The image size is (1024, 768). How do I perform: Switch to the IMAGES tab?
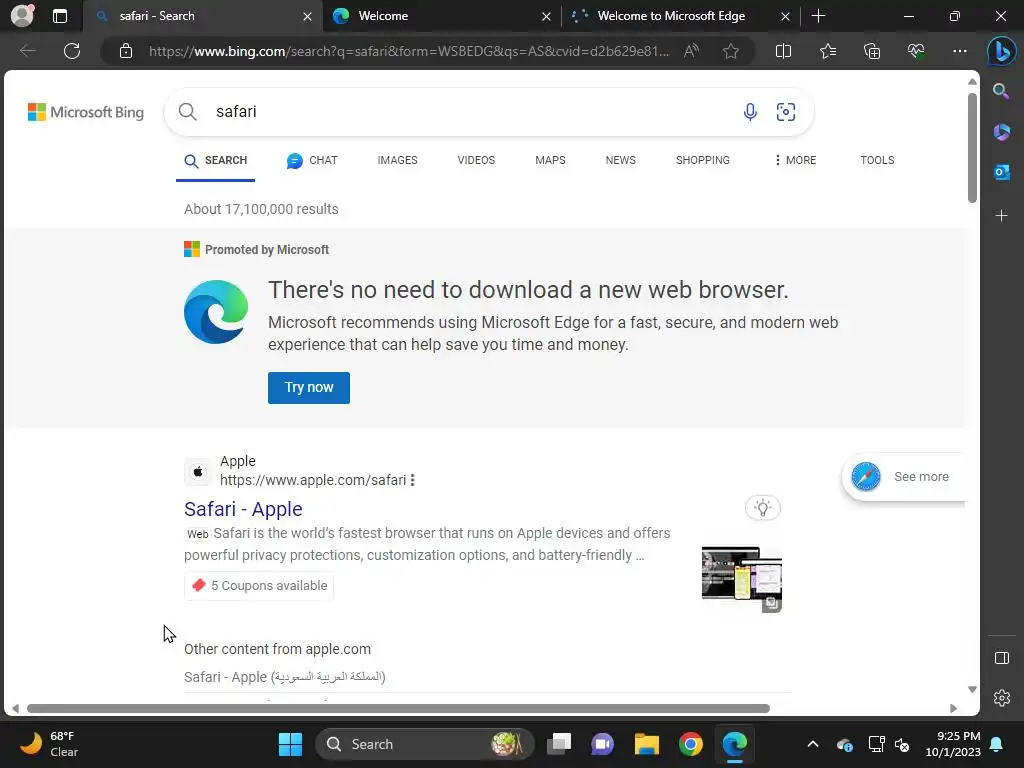[x=397, y=161]
